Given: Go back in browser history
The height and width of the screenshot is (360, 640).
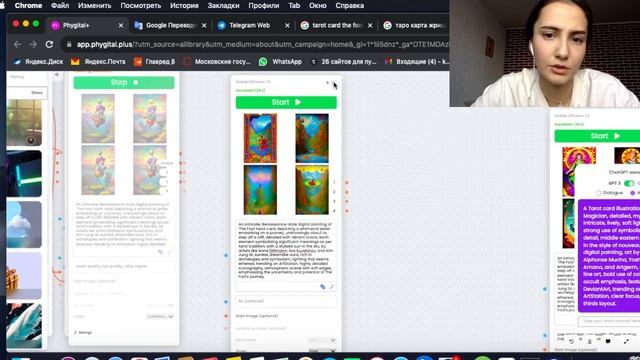Looking at the screenshot, I should 18,44.
